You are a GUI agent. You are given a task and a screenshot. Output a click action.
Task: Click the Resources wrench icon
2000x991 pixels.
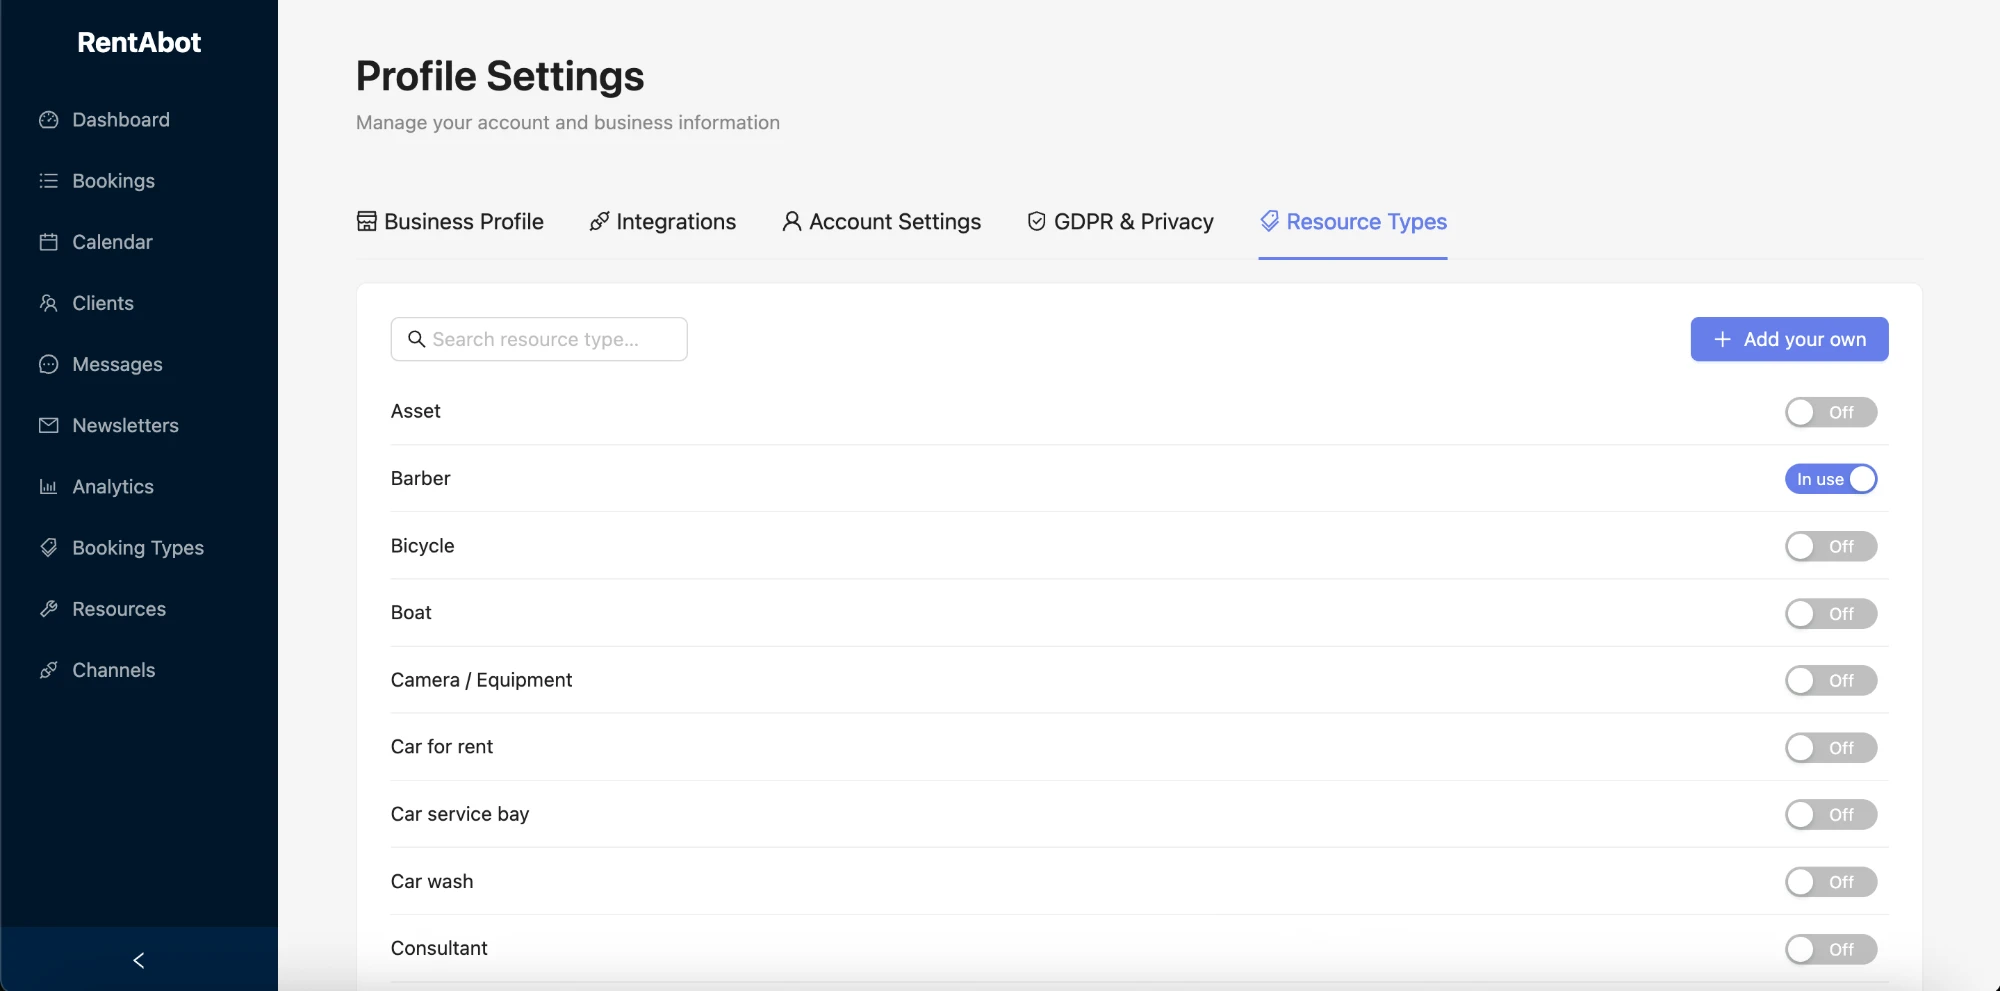(49, 609)
